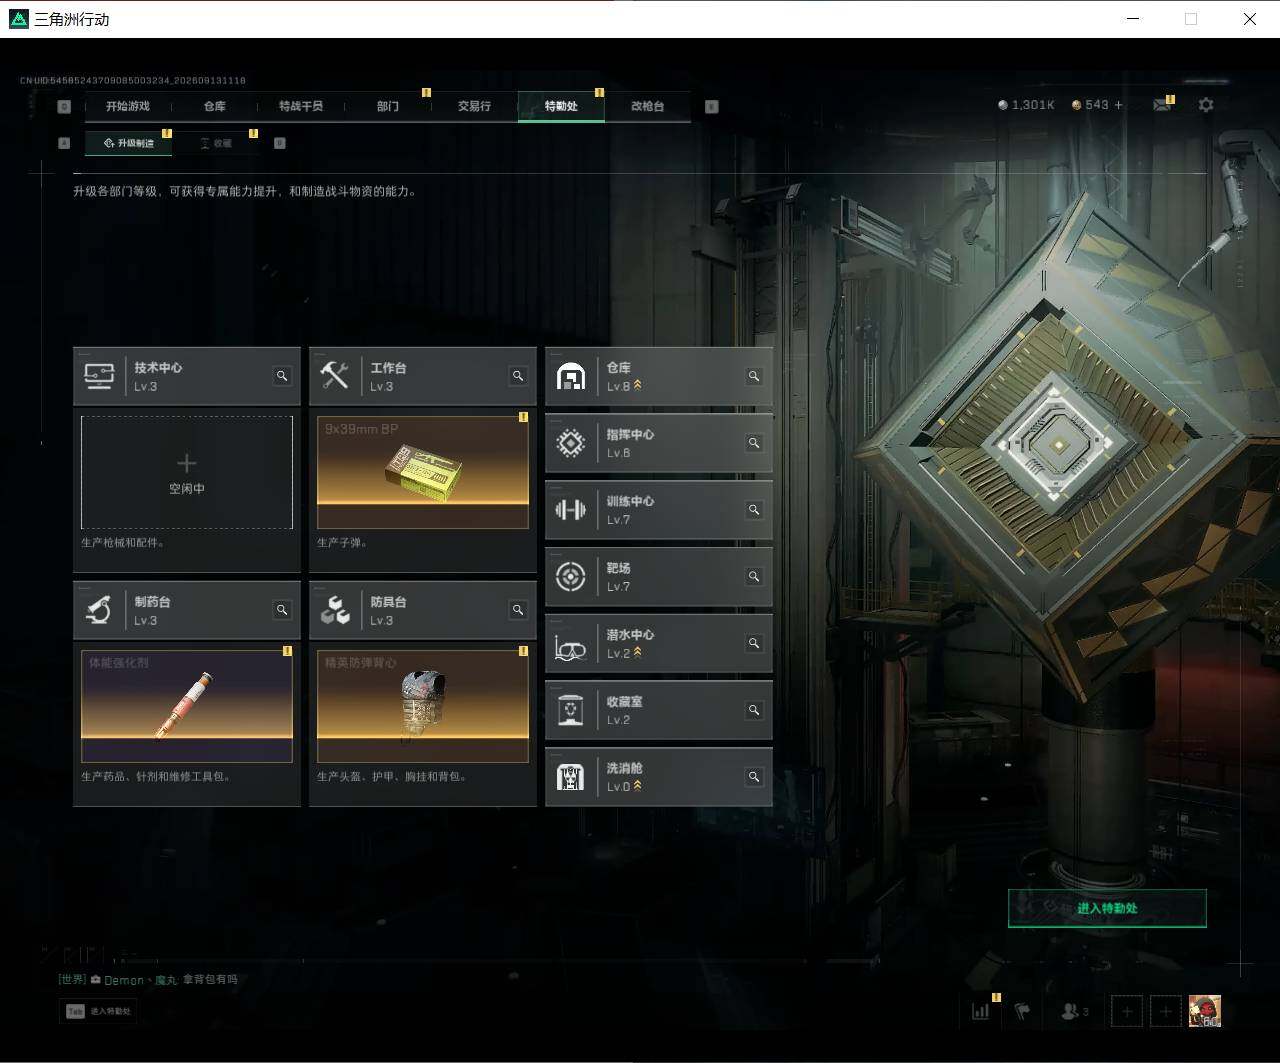
Task: Click the 制药台 microscope icon
Action: coord(98,610)
